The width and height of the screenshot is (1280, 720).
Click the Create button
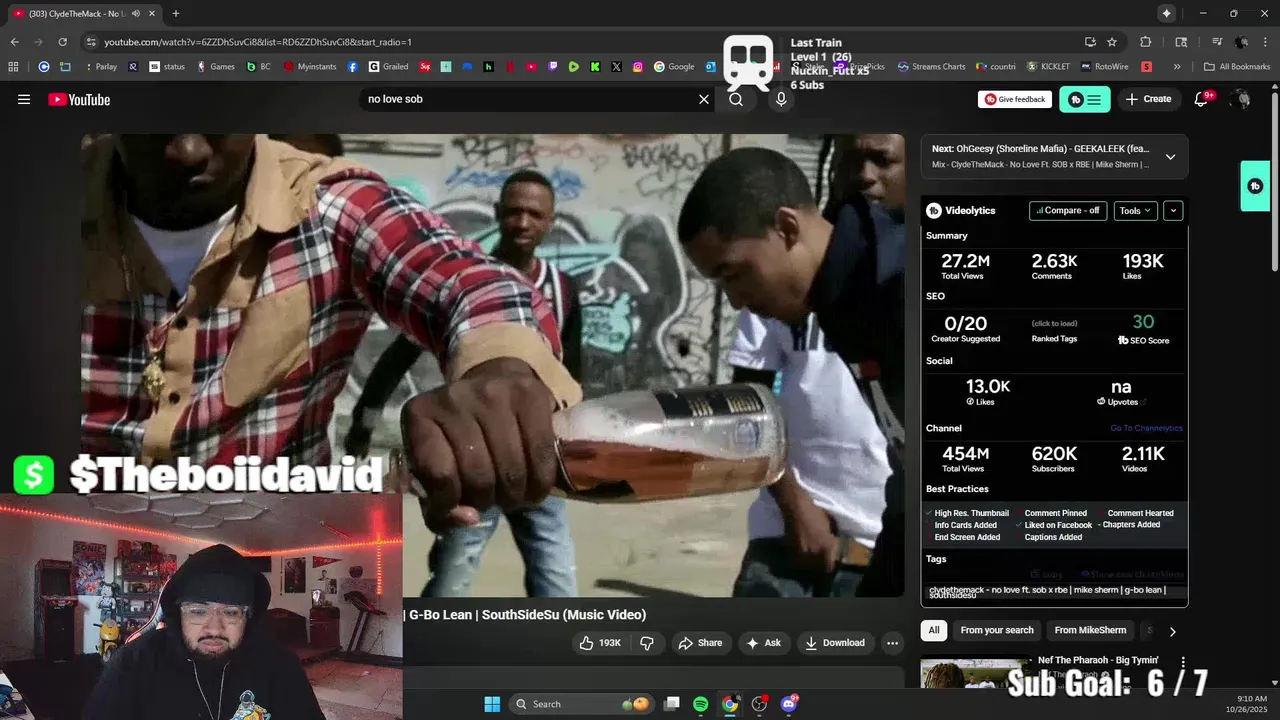(1148, 99)
